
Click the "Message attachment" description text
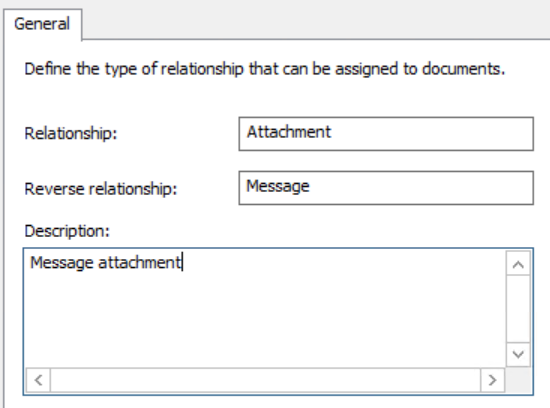105,263
